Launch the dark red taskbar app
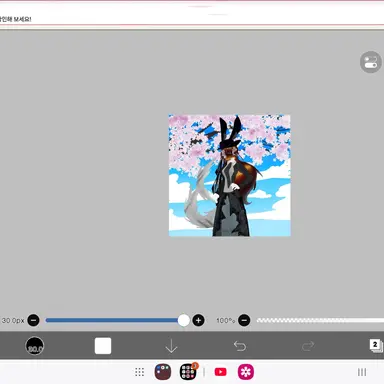The image size is (384, 384). click(x=163, y=372)
